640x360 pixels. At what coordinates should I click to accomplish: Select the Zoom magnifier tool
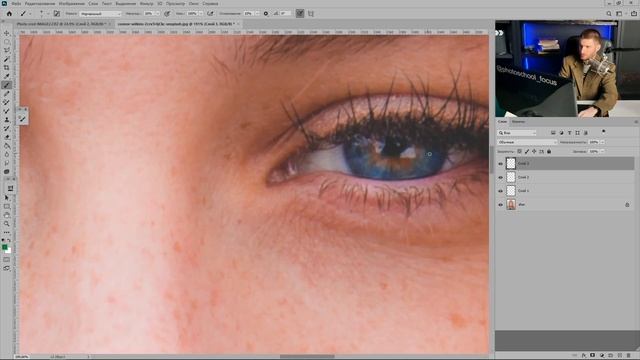point(7,224)
